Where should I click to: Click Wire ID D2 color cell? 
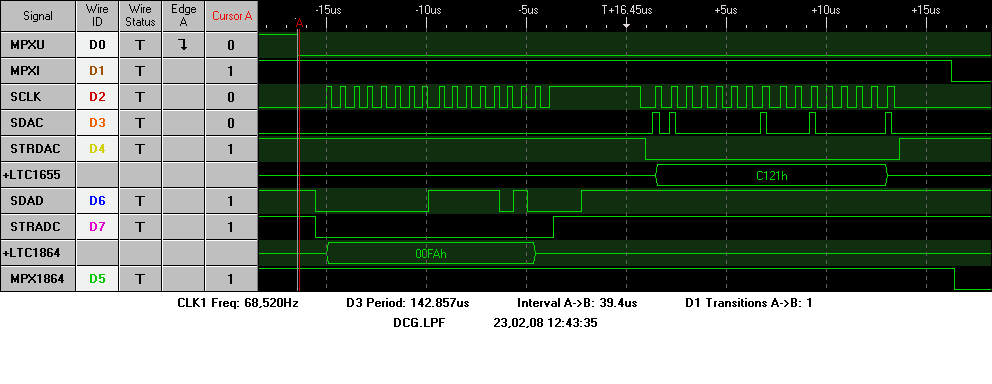[x=97, y=97]
